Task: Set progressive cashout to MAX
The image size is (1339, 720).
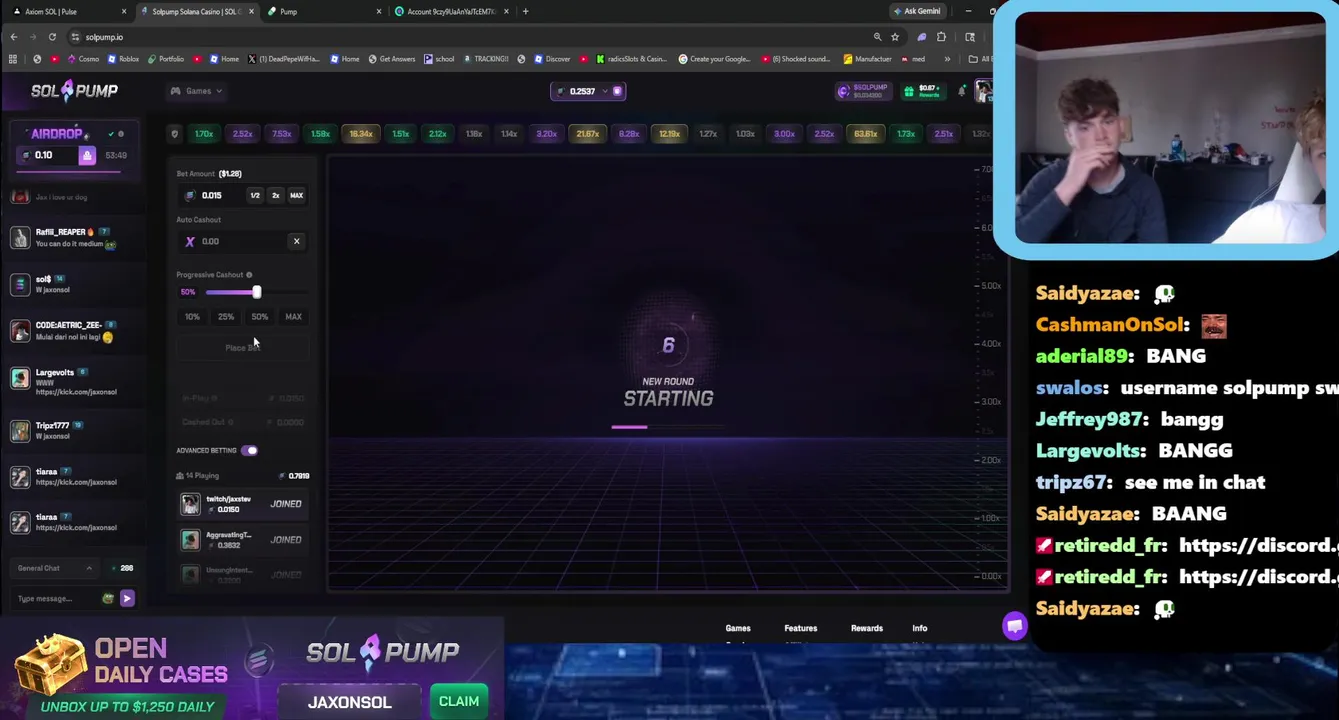Action: point(293,317)
